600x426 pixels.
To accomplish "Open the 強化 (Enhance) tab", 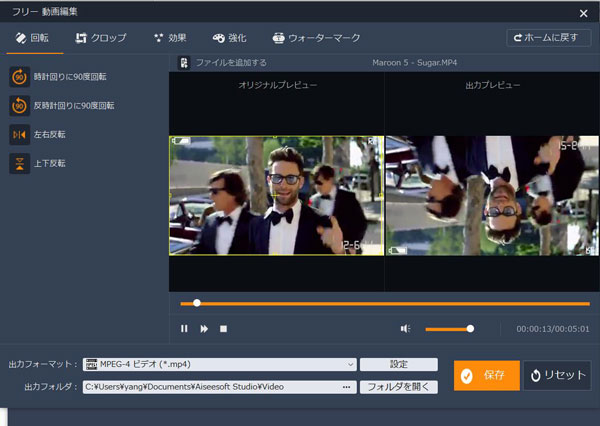I will tap(230, 38).
